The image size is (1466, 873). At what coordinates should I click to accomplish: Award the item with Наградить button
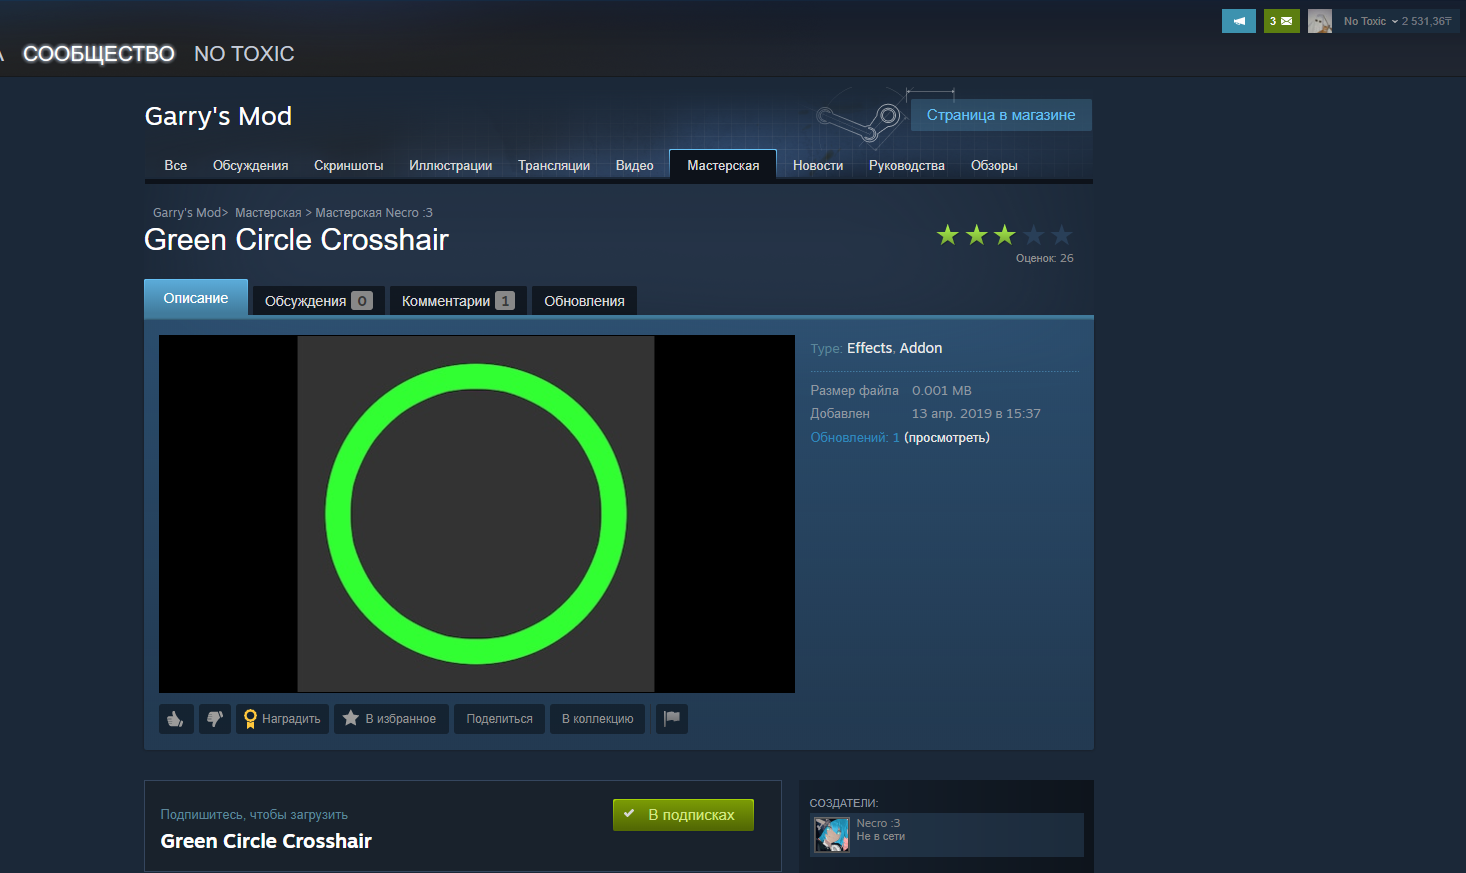click(282, 719)
